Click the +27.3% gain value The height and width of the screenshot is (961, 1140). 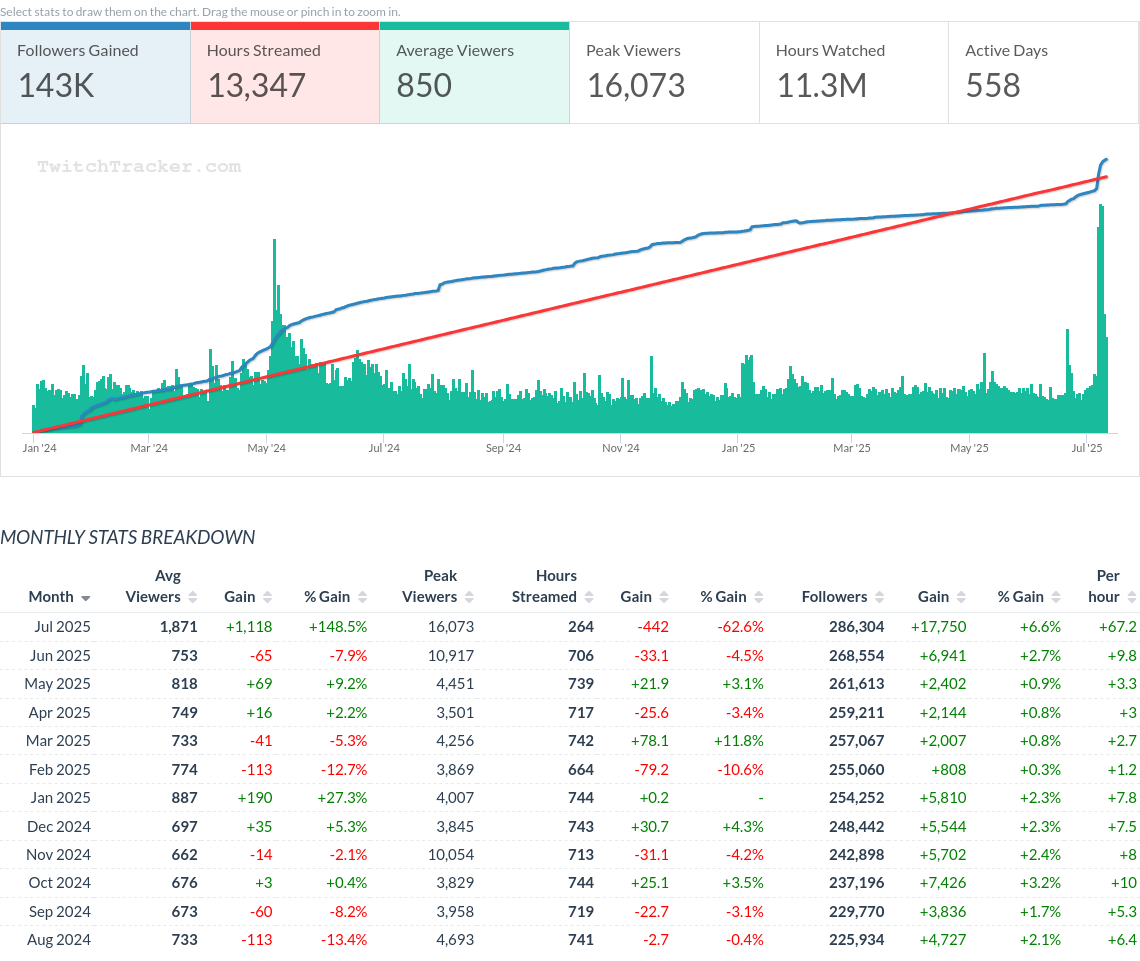(342, 798)
